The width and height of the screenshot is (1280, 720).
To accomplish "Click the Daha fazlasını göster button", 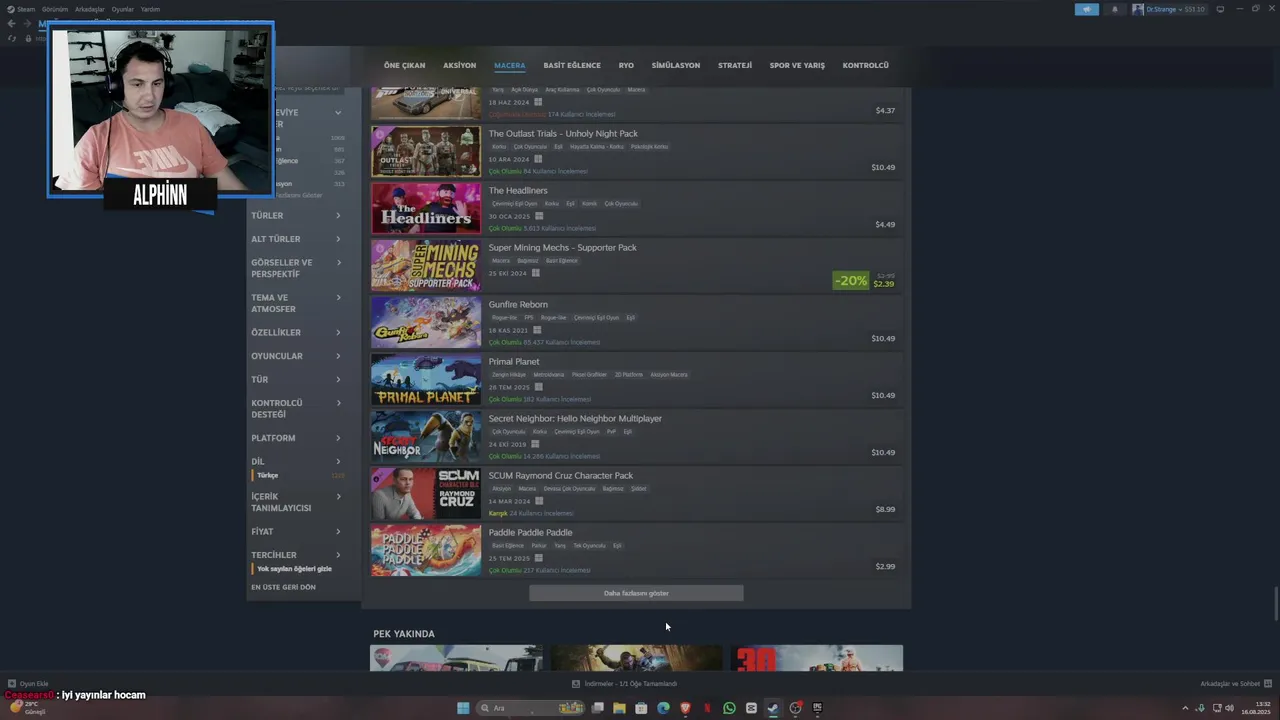I will point(636,593).
